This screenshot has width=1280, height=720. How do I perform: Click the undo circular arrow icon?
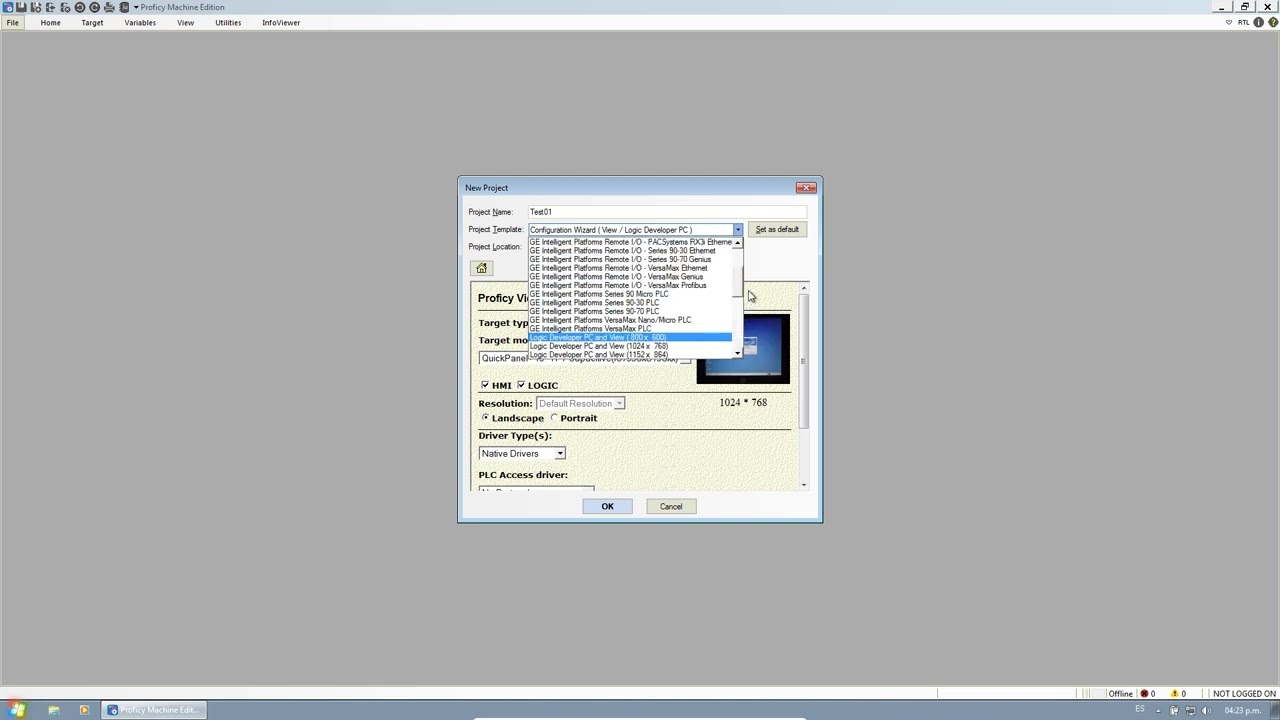coord(80,7)
